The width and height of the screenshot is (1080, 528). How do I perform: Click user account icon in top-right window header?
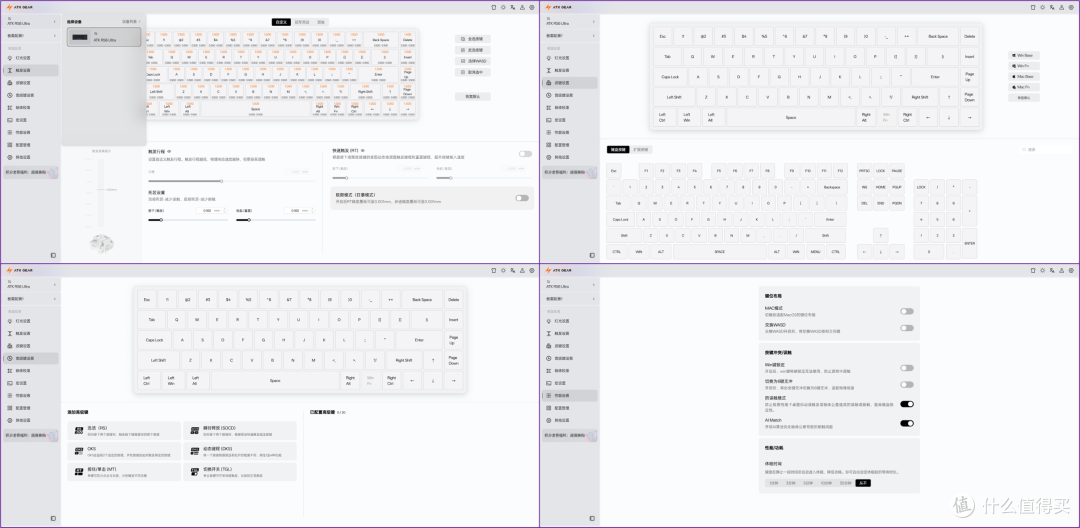1062,8
